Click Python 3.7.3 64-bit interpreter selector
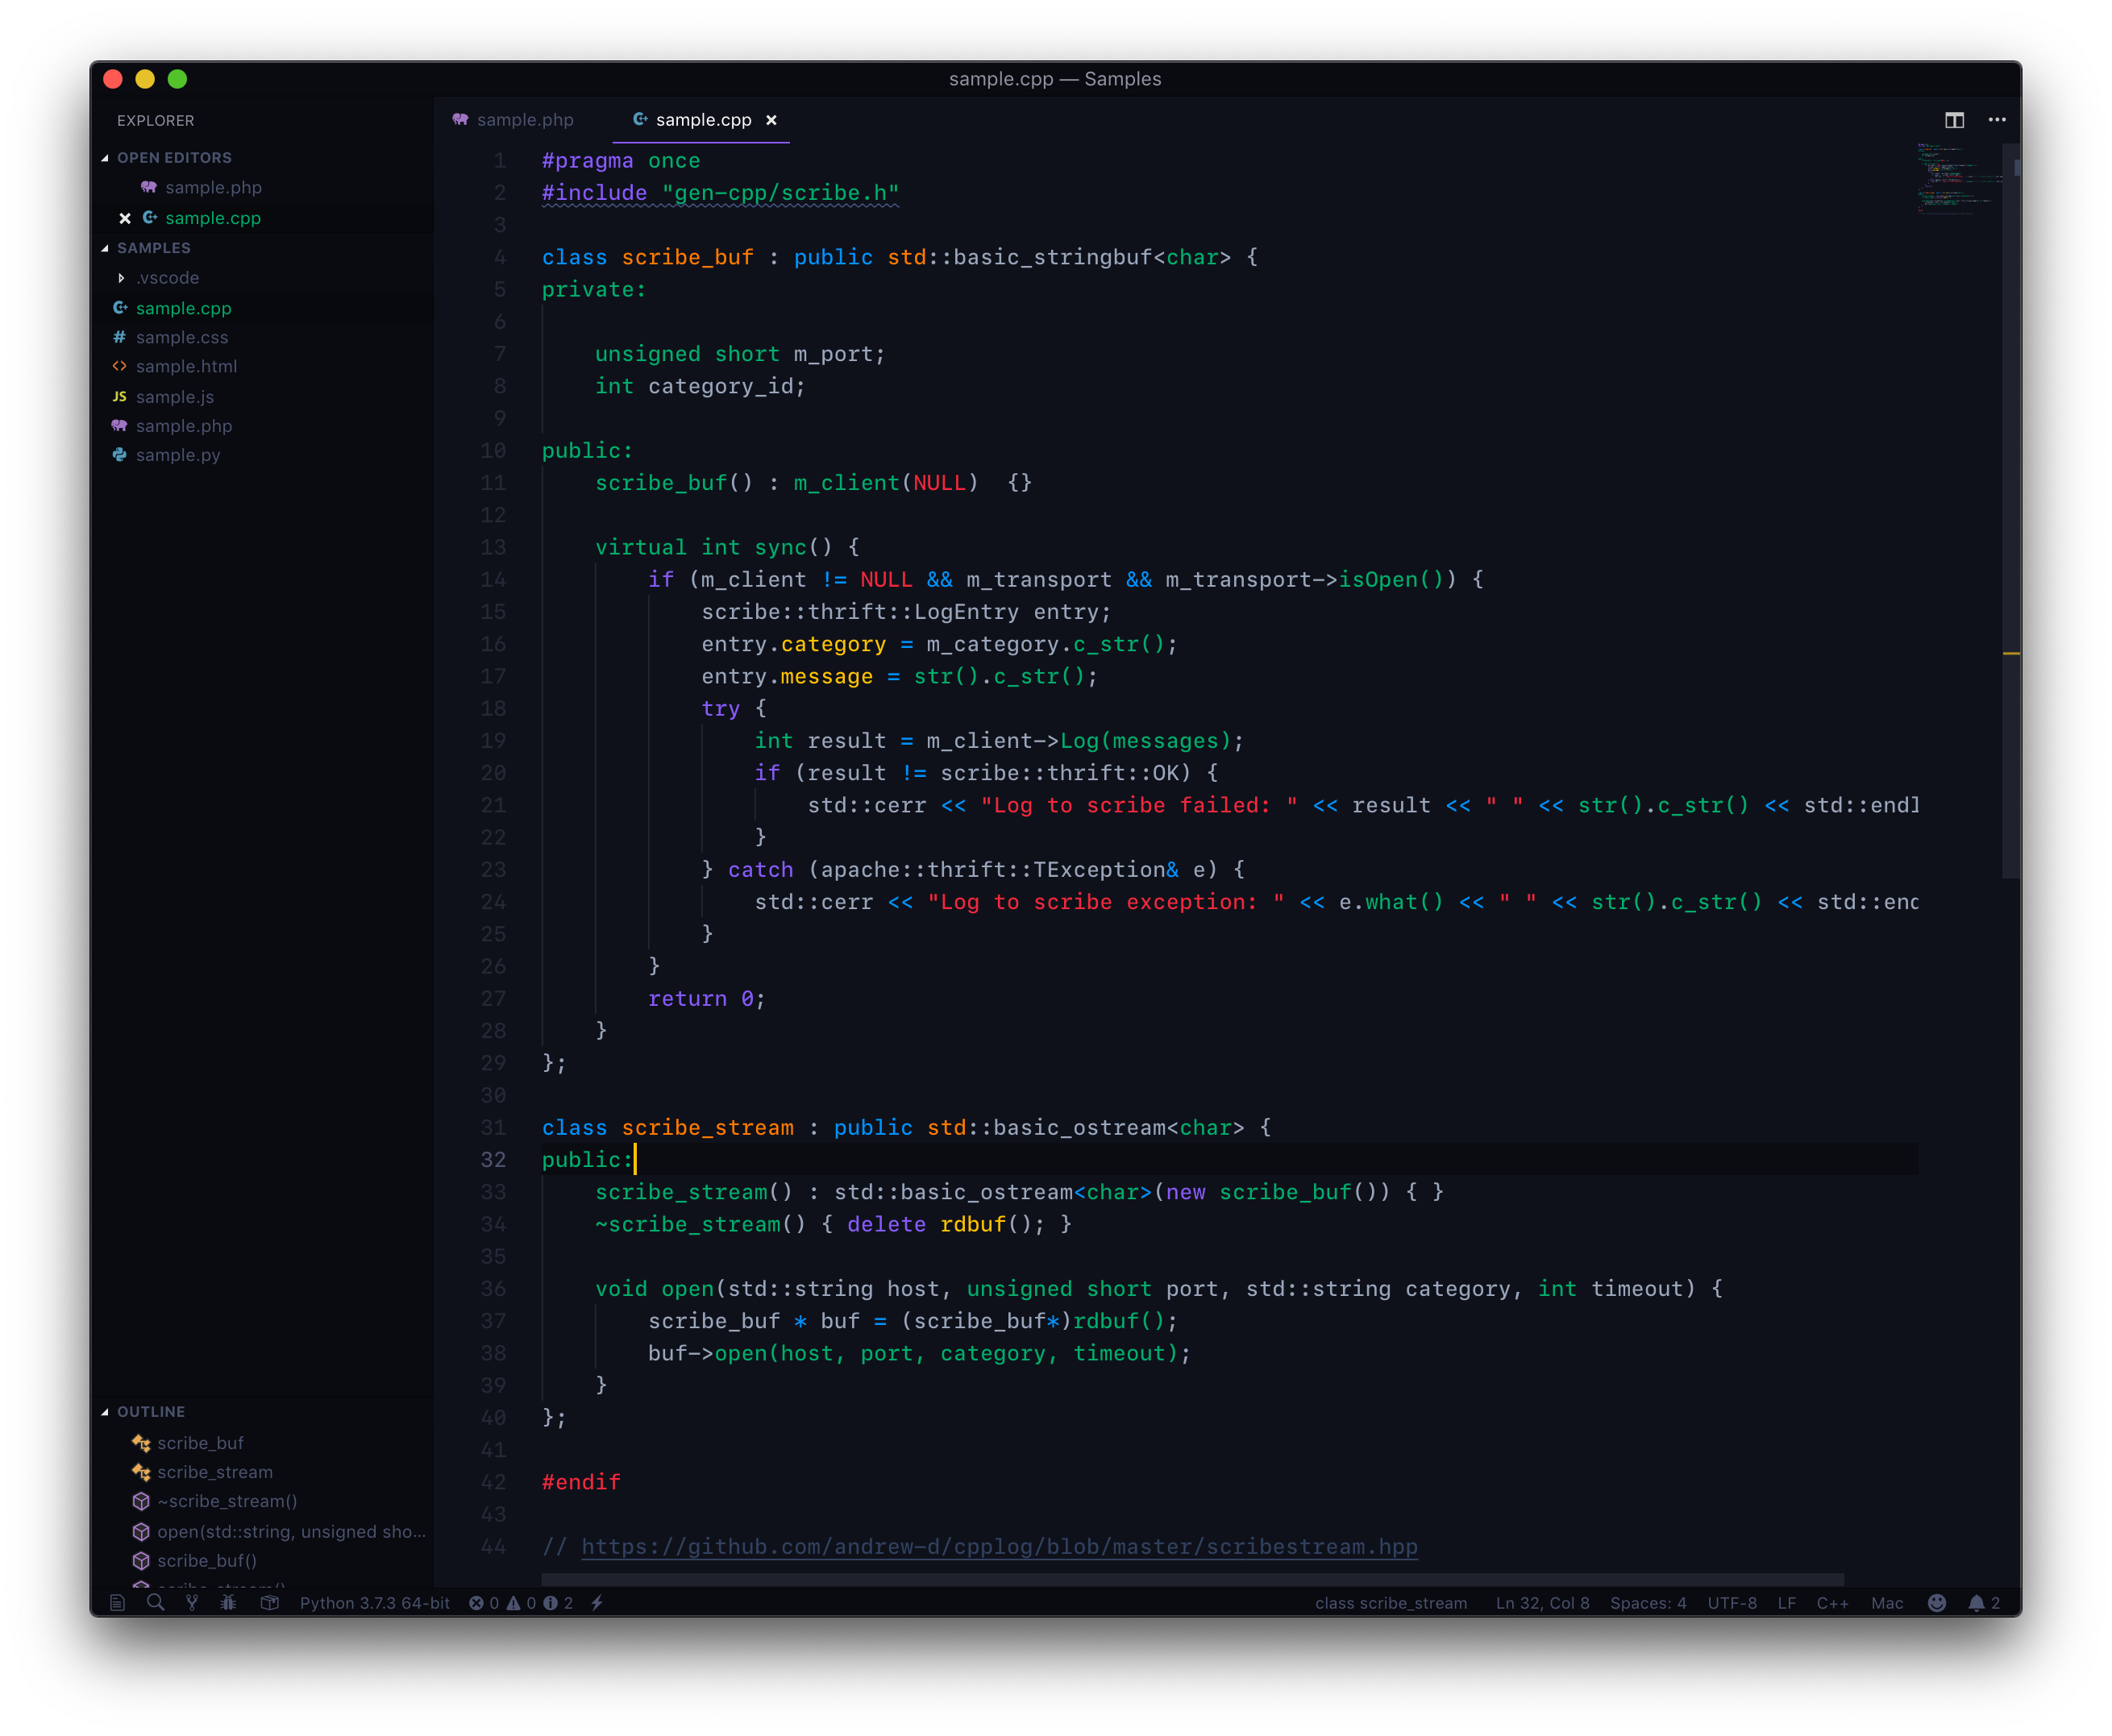 374,1603
